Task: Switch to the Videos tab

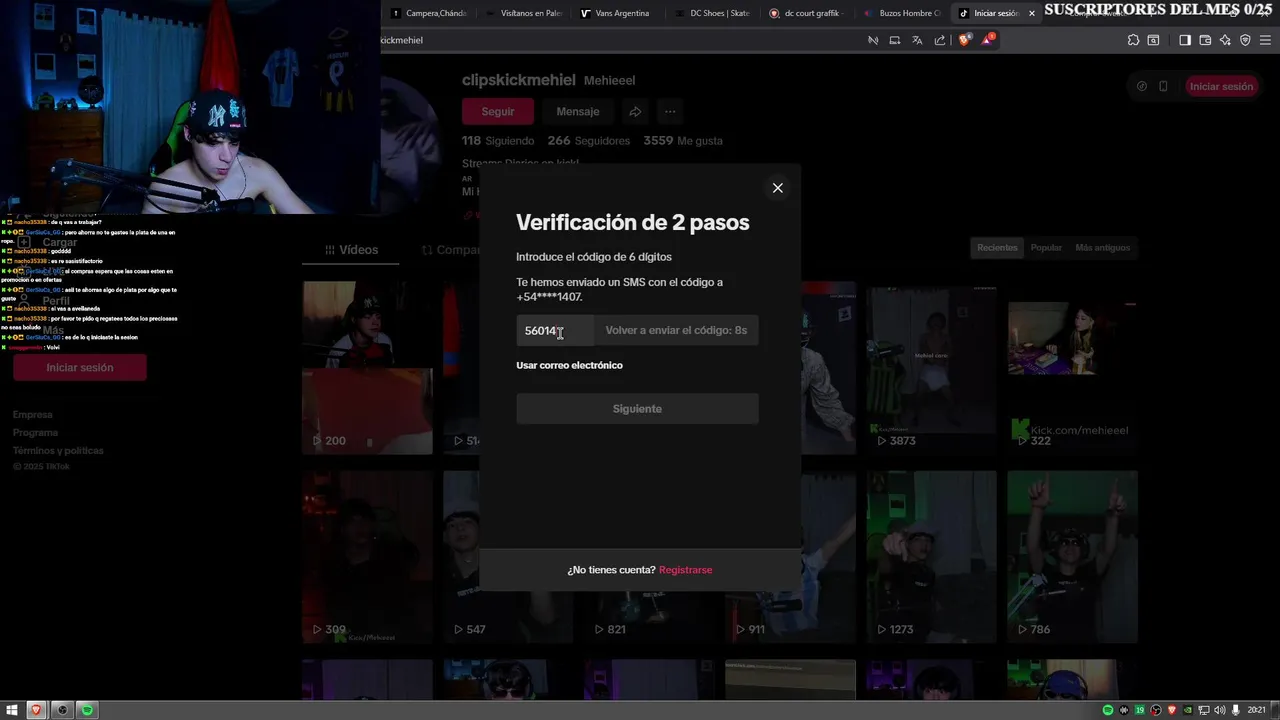Action: 351,250
